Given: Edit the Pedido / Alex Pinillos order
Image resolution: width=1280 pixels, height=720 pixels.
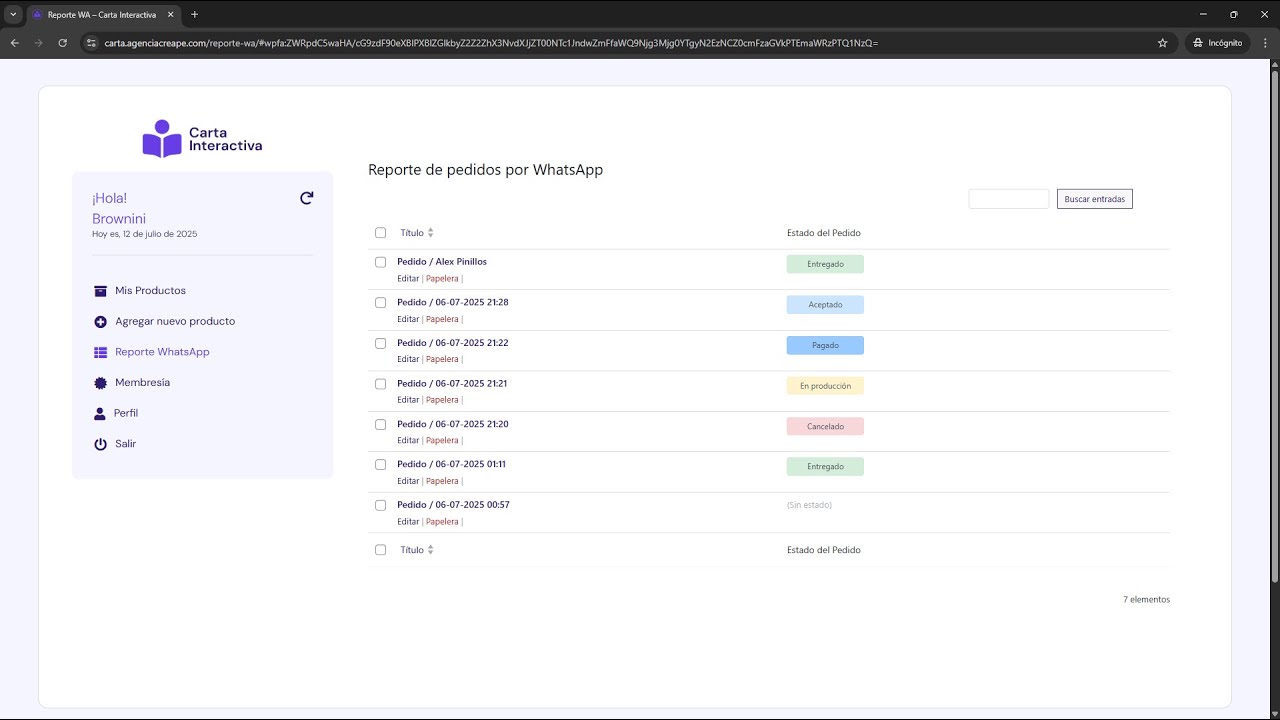Looking at the screenshot, I should pos(408,279).
